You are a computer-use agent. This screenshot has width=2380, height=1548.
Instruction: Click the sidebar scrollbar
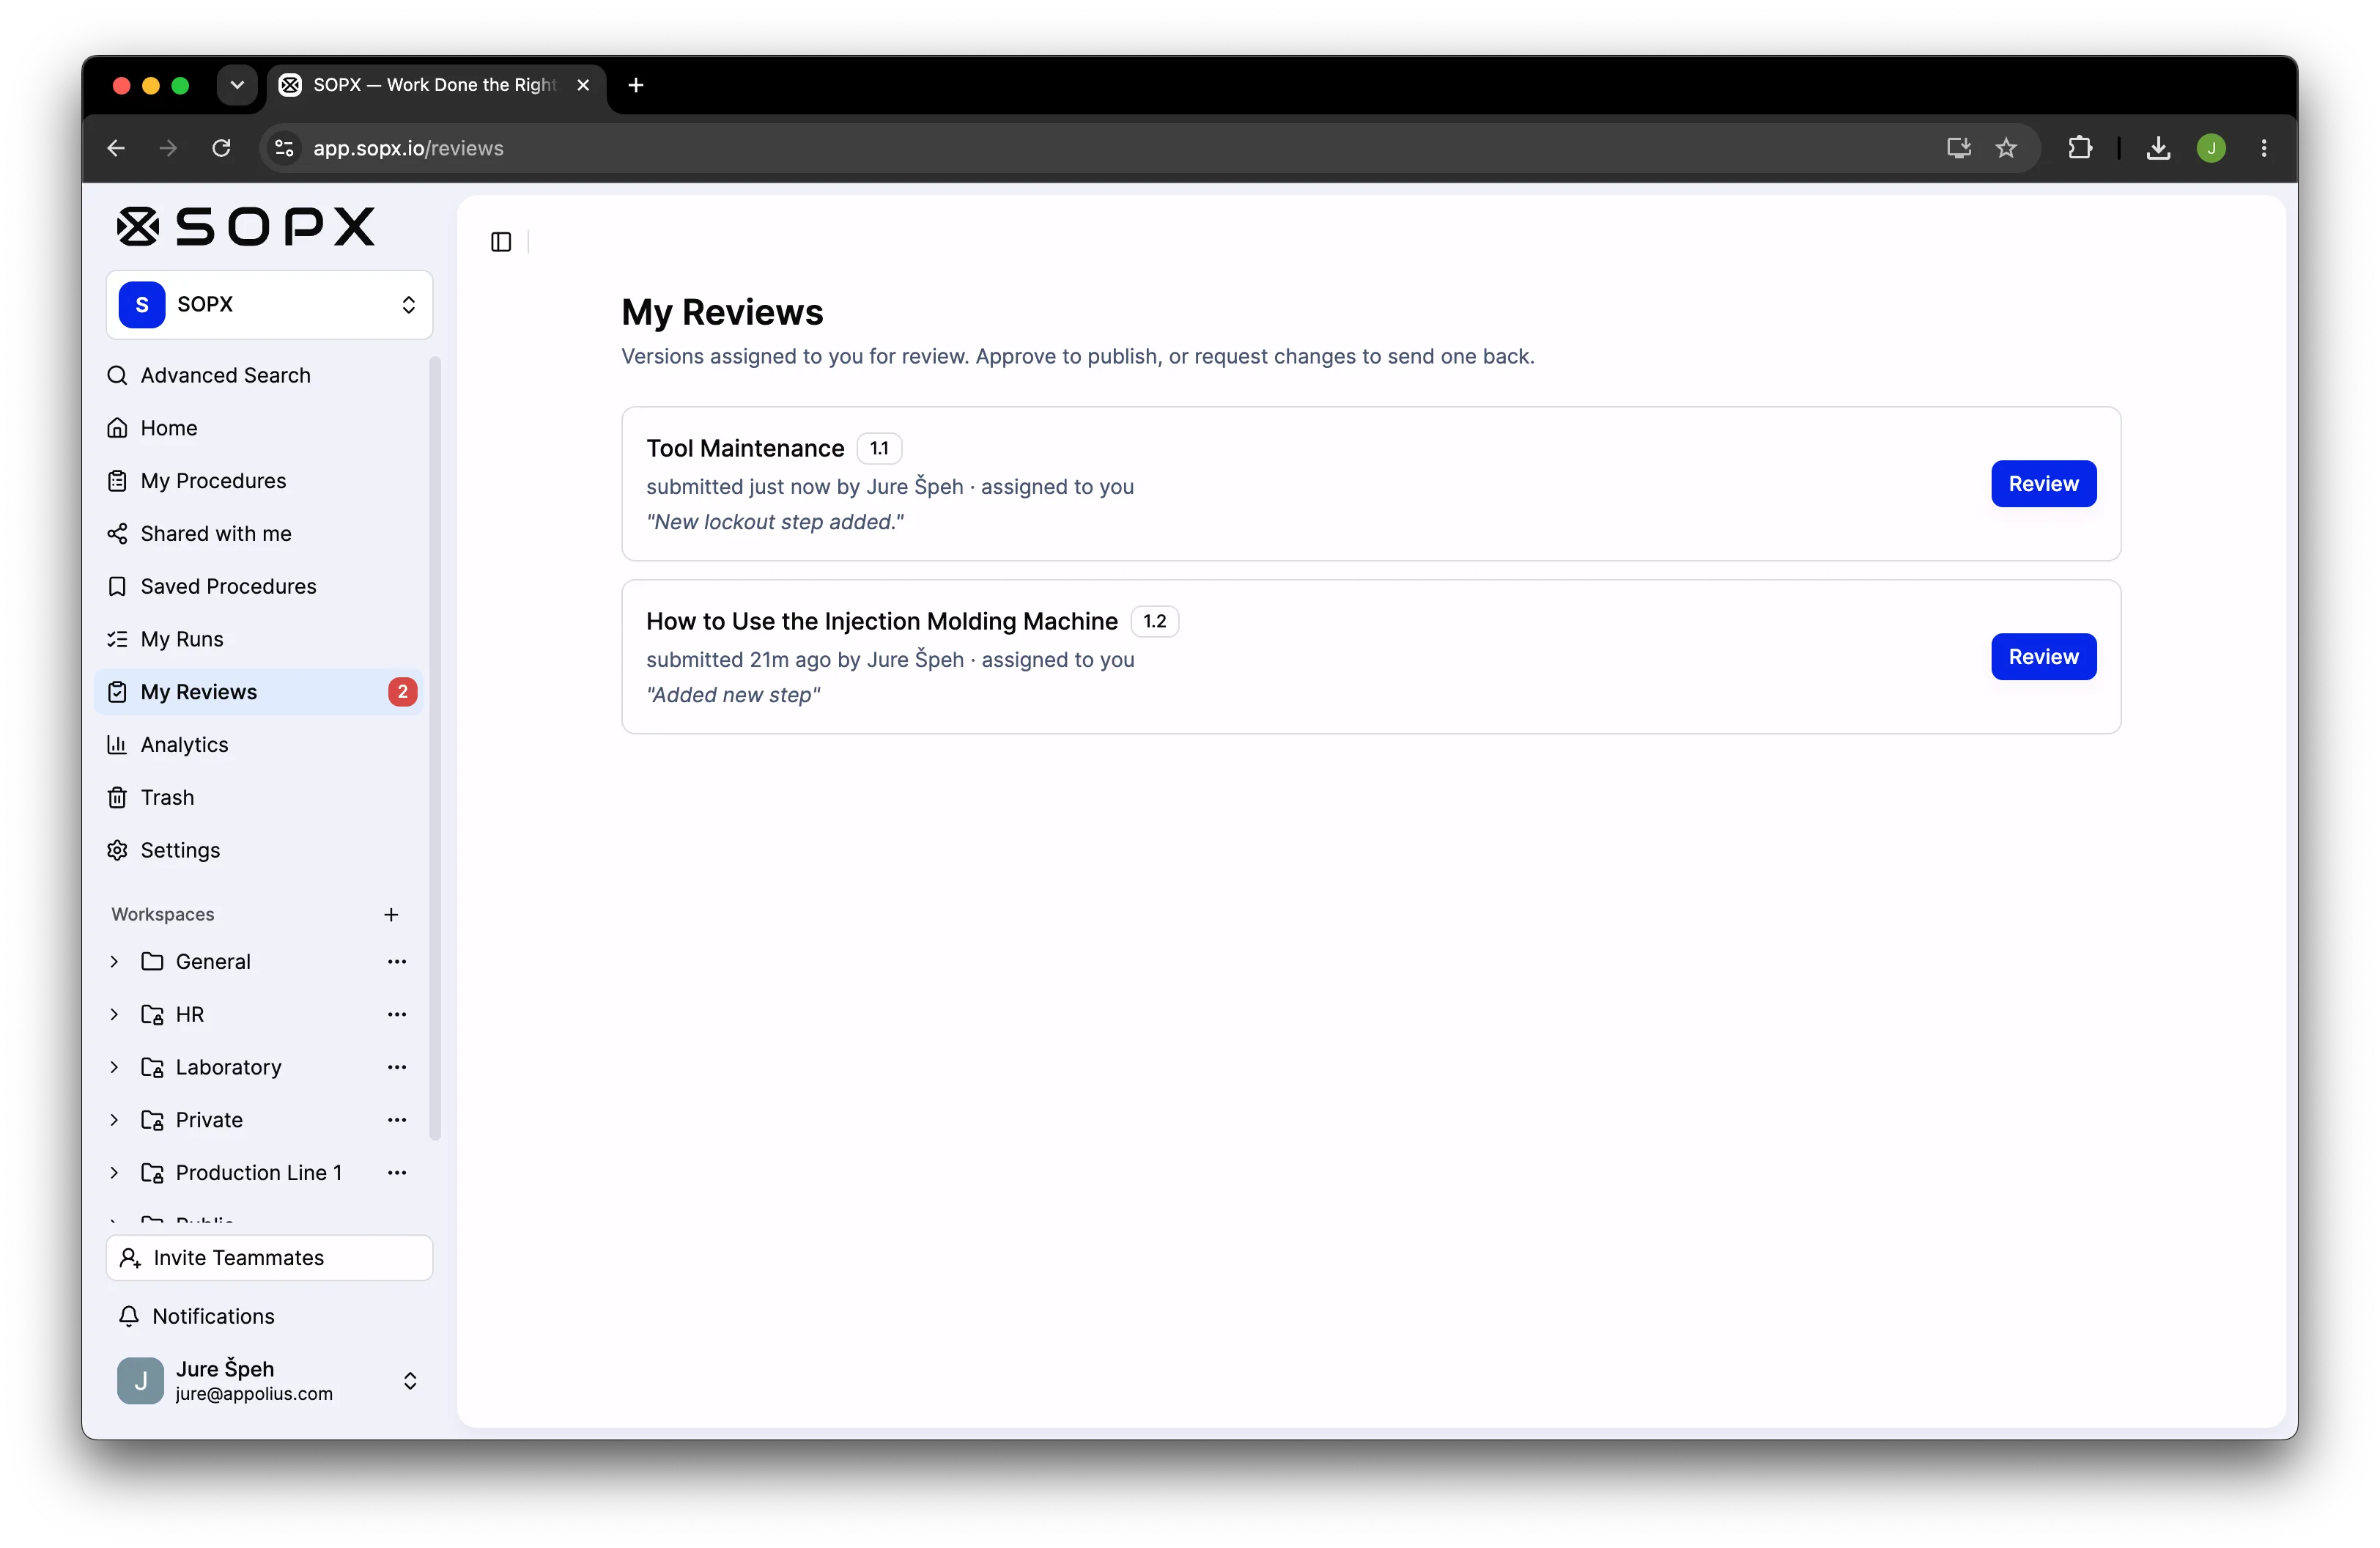point(435,748)
